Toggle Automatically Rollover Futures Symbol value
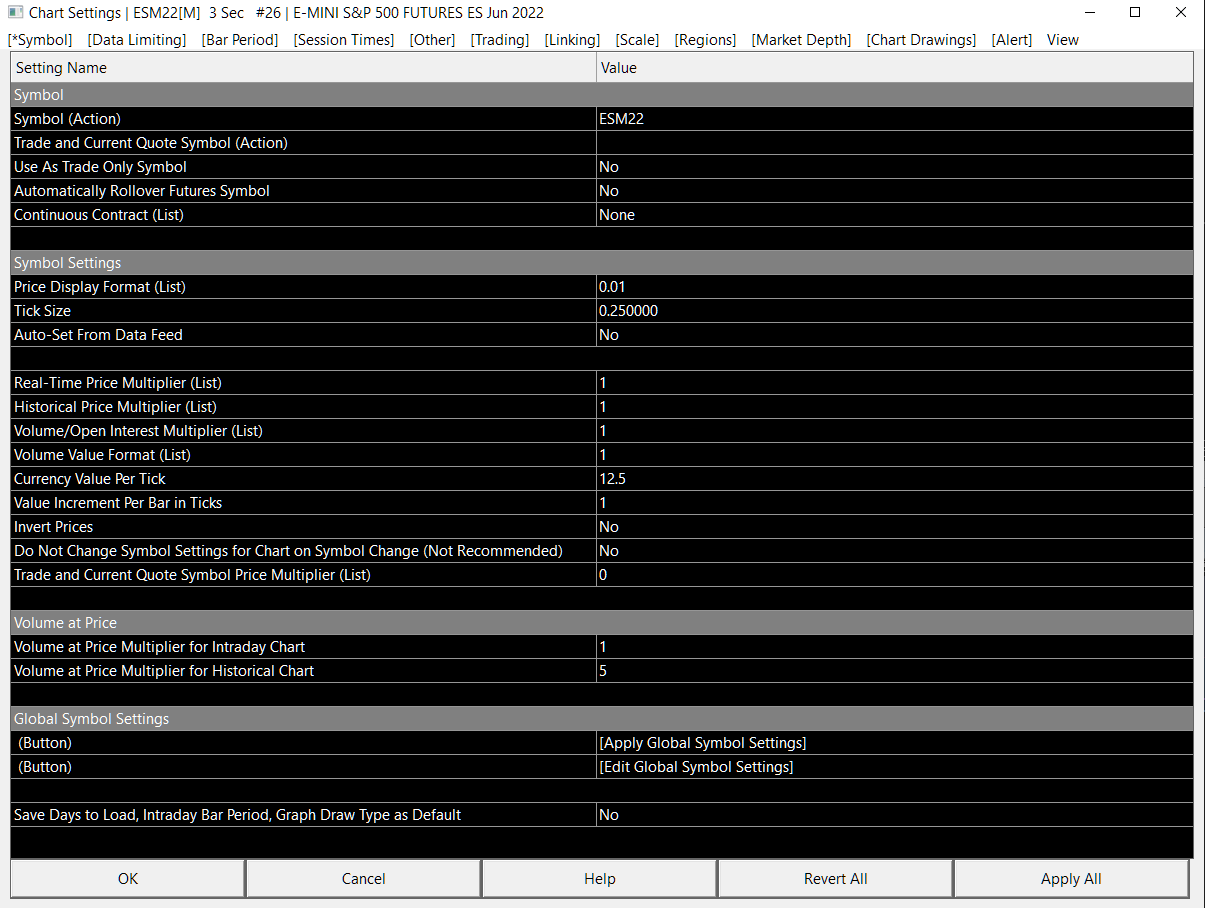 894,191
